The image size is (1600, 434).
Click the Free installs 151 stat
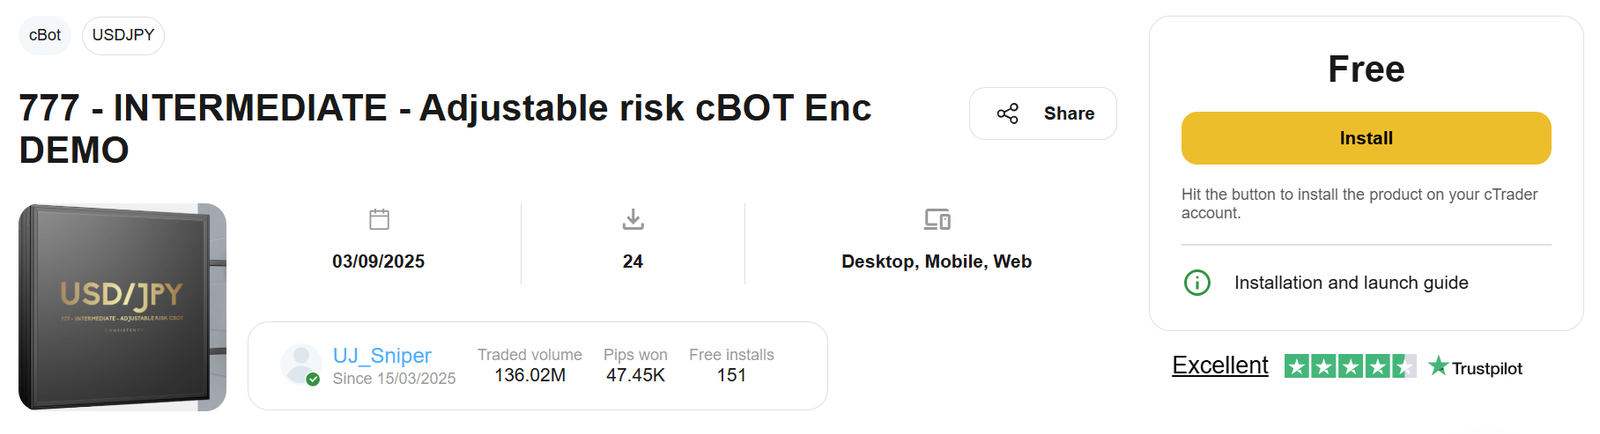click(731, 366)
